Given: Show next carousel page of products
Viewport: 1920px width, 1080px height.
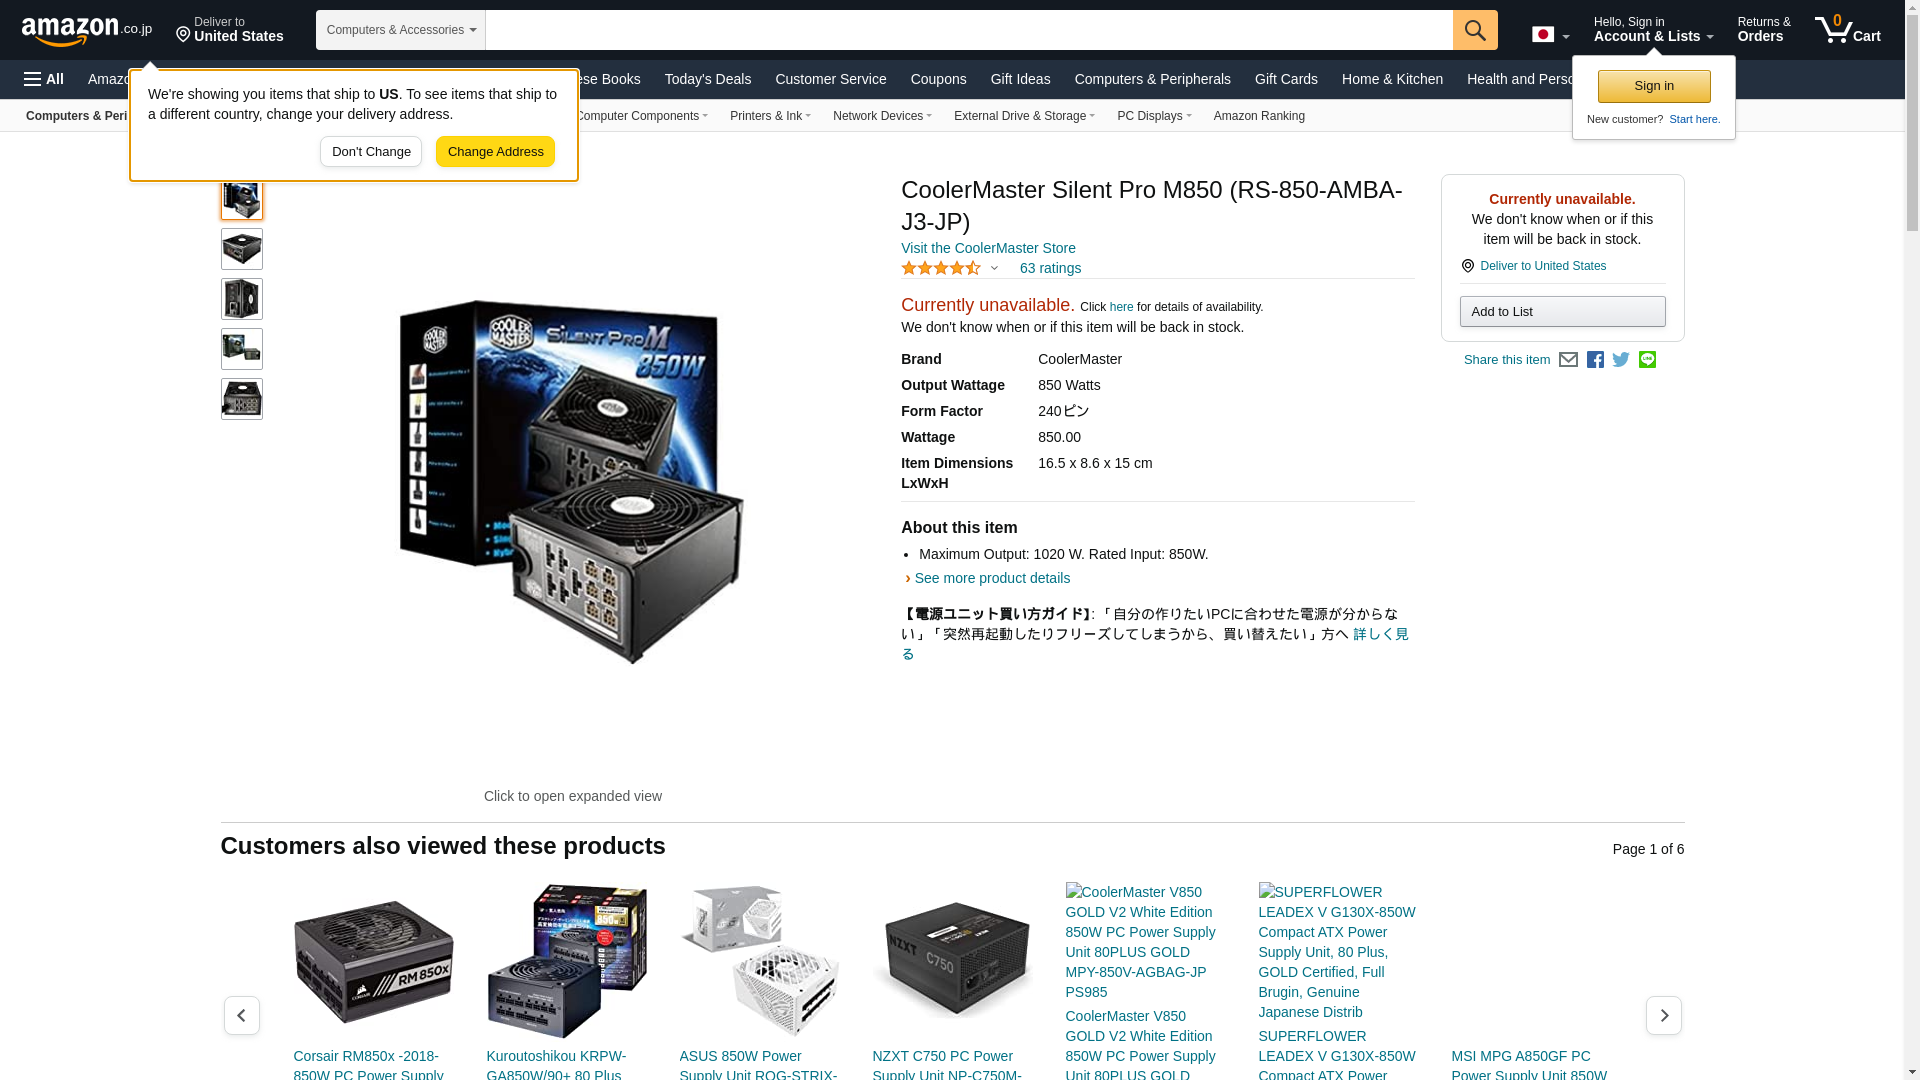Looking at the screenshot, I should click(x=1664, y=1015).
